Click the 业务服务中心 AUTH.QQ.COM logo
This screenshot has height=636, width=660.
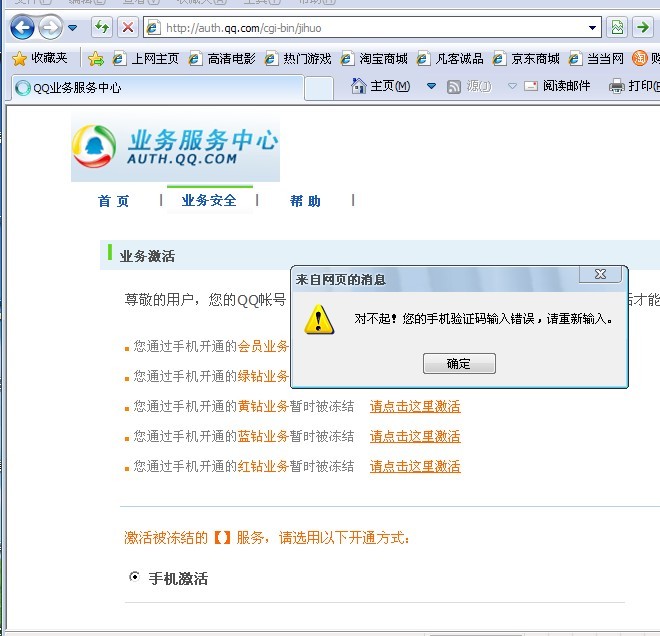point(175,148)
